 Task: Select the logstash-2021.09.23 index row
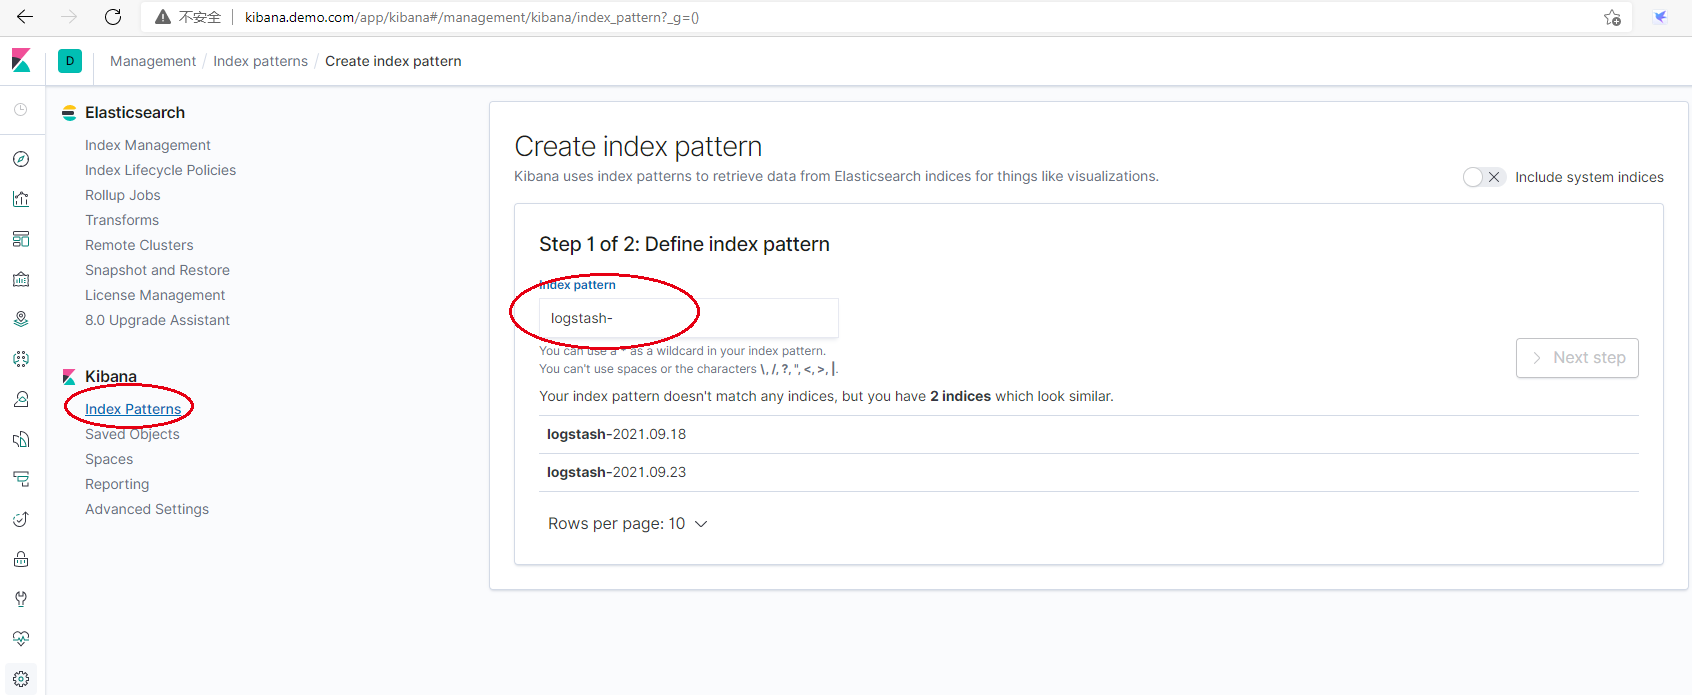point(1089,472)
